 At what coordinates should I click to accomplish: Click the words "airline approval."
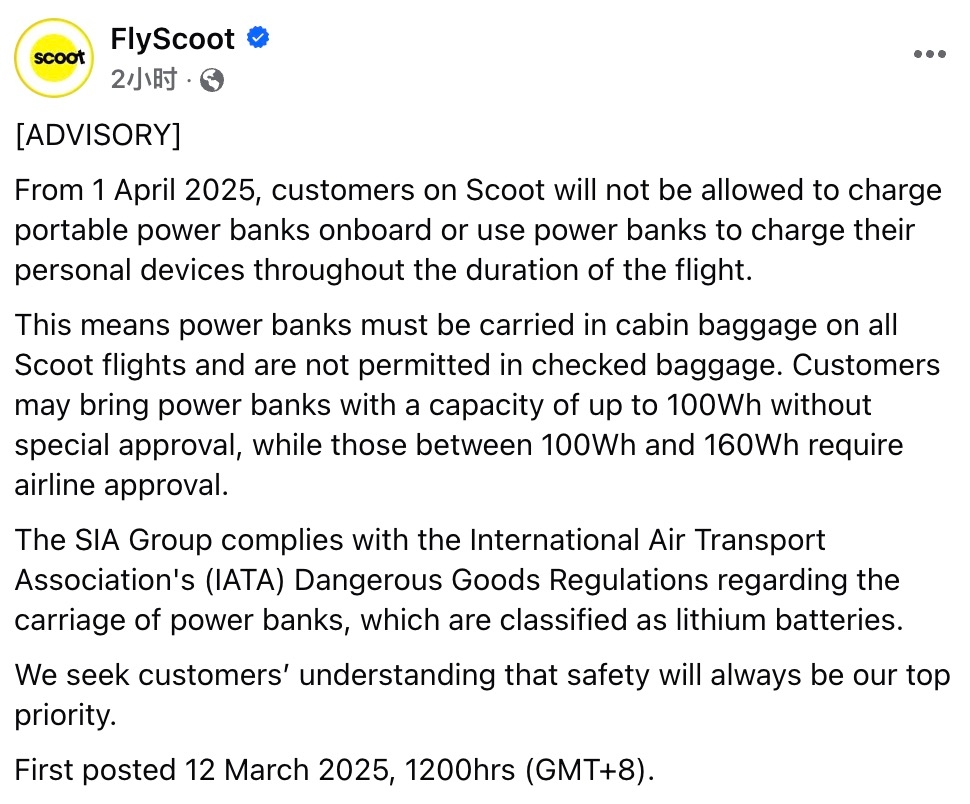(x=122, y=485)
